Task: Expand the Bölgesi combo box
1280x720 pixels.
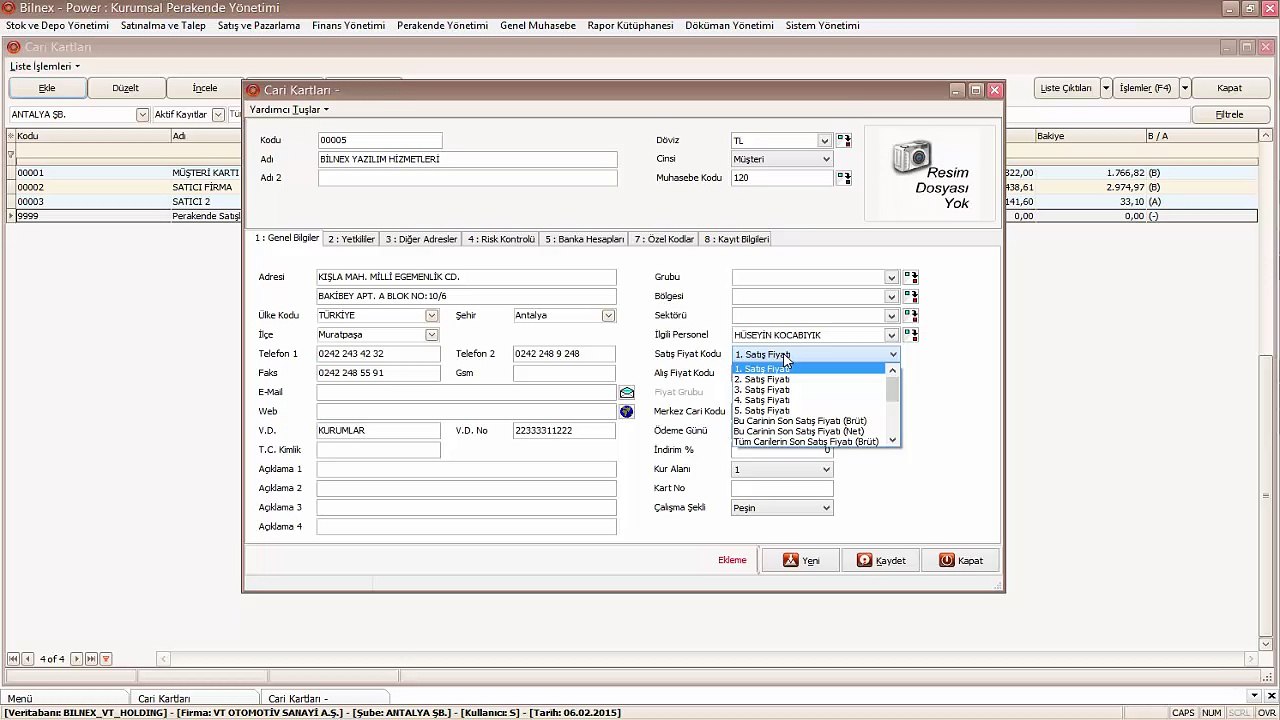Action: 891,296
